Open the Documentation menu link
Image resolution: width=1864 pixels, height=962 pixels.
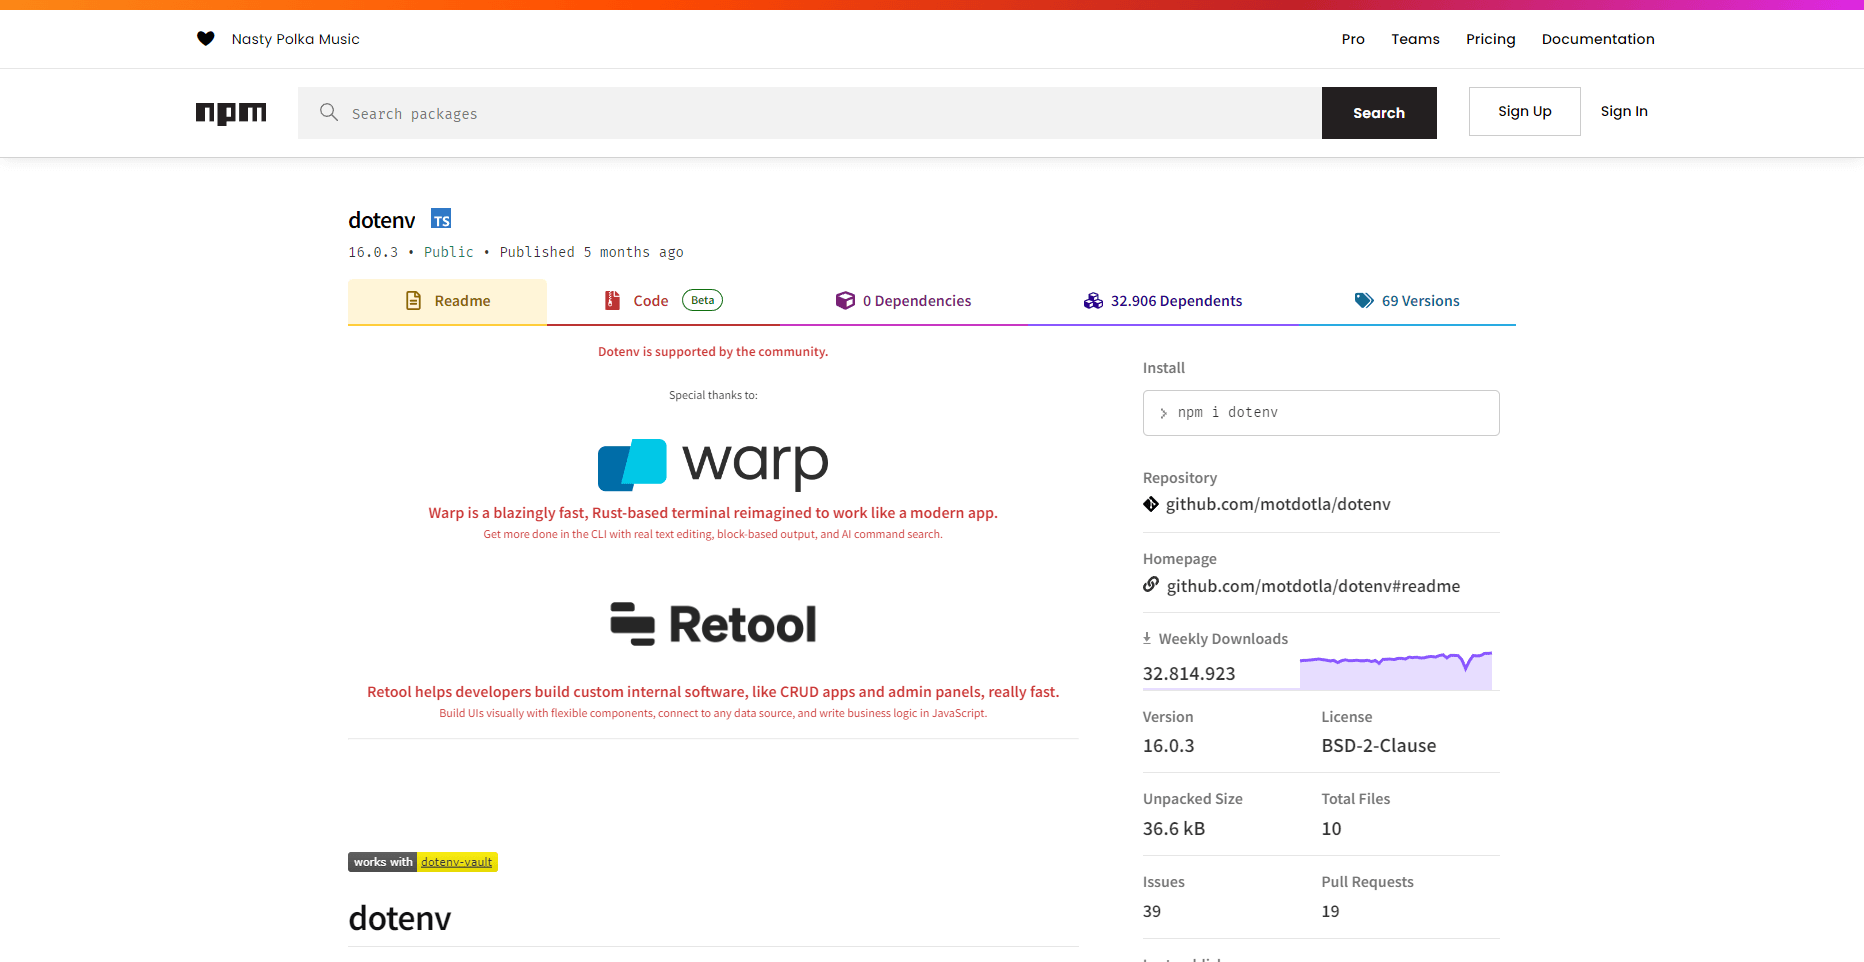click(1598, 39)
